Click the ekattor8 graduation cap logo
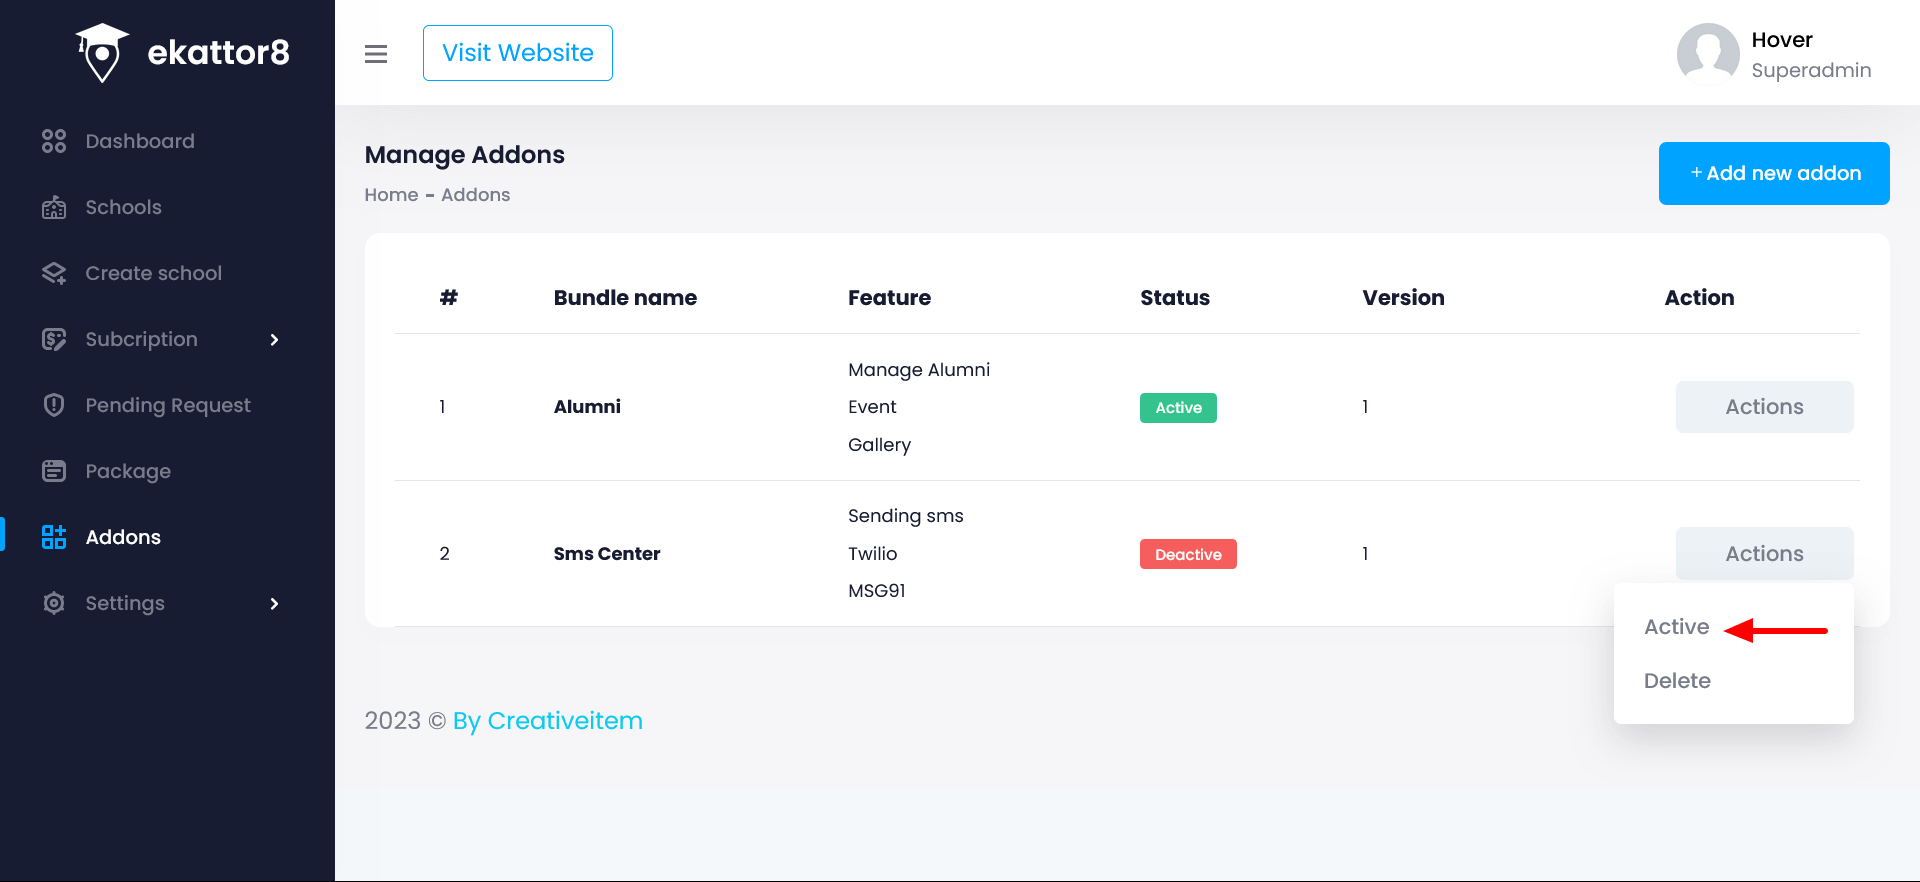 102,53
